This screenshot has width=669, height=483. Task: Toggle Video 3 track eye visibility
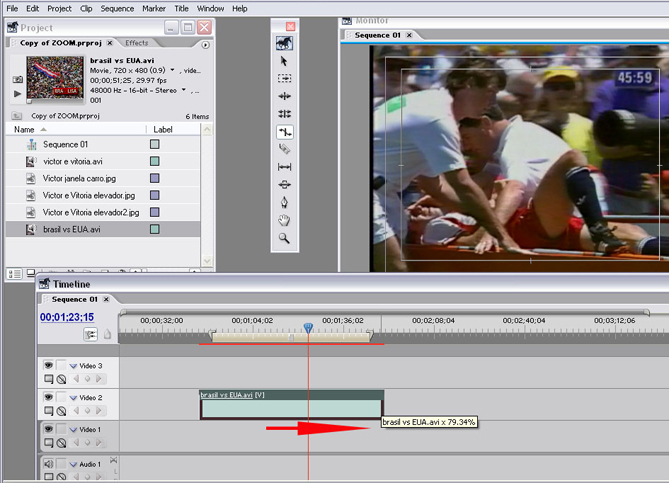47,366
